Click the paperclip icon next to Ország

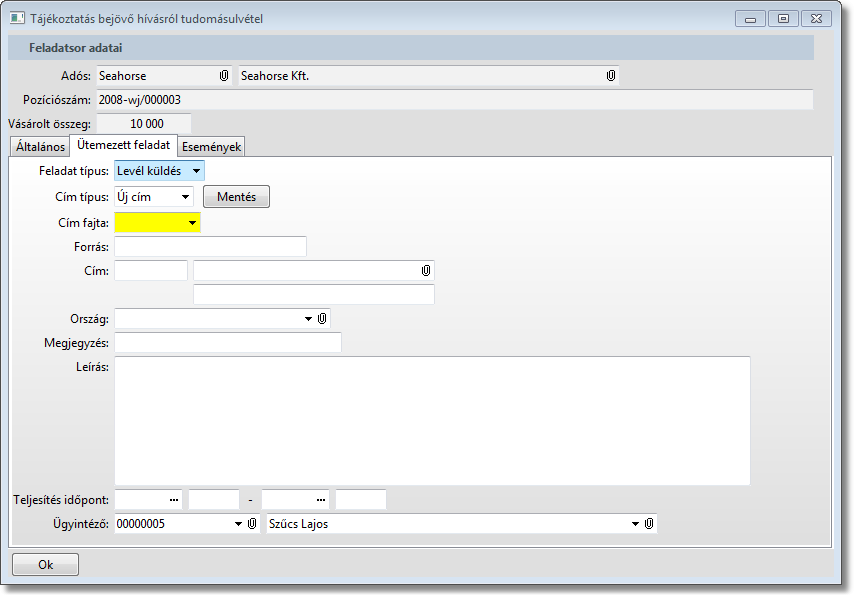pos(322,319)
